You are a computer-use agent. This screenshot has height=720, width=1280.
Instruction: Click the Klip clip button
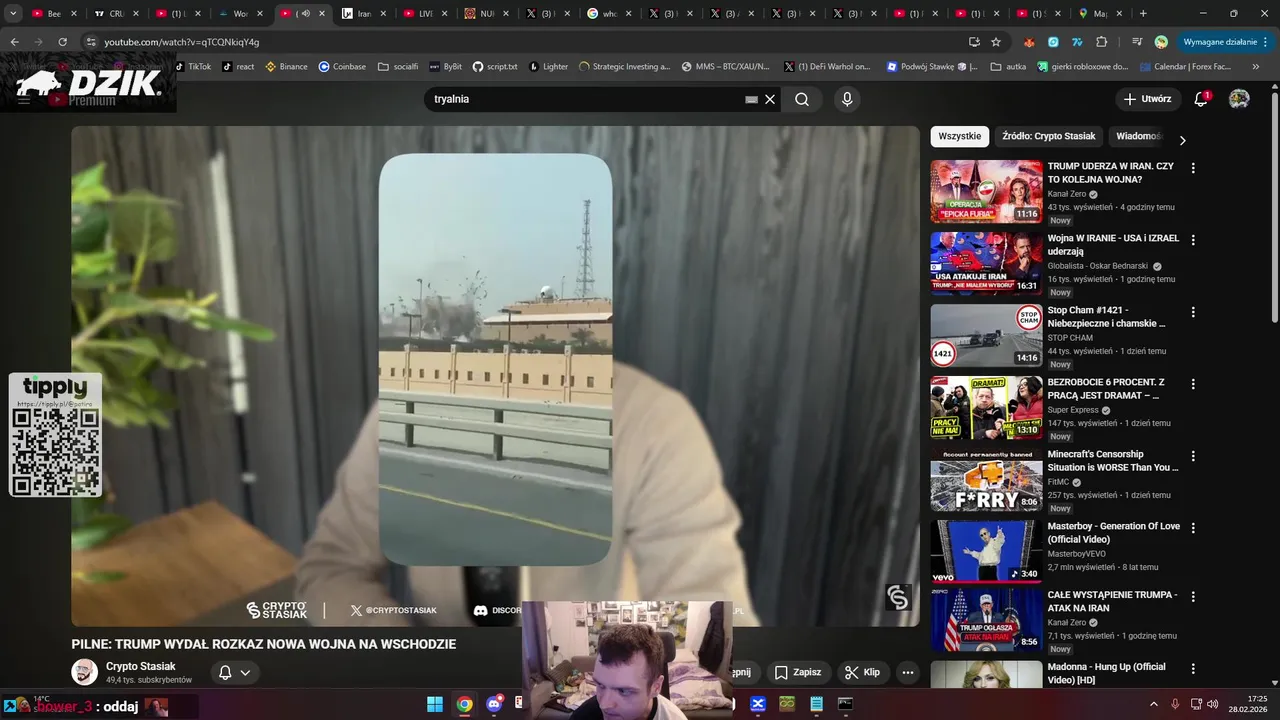point(861,672)
